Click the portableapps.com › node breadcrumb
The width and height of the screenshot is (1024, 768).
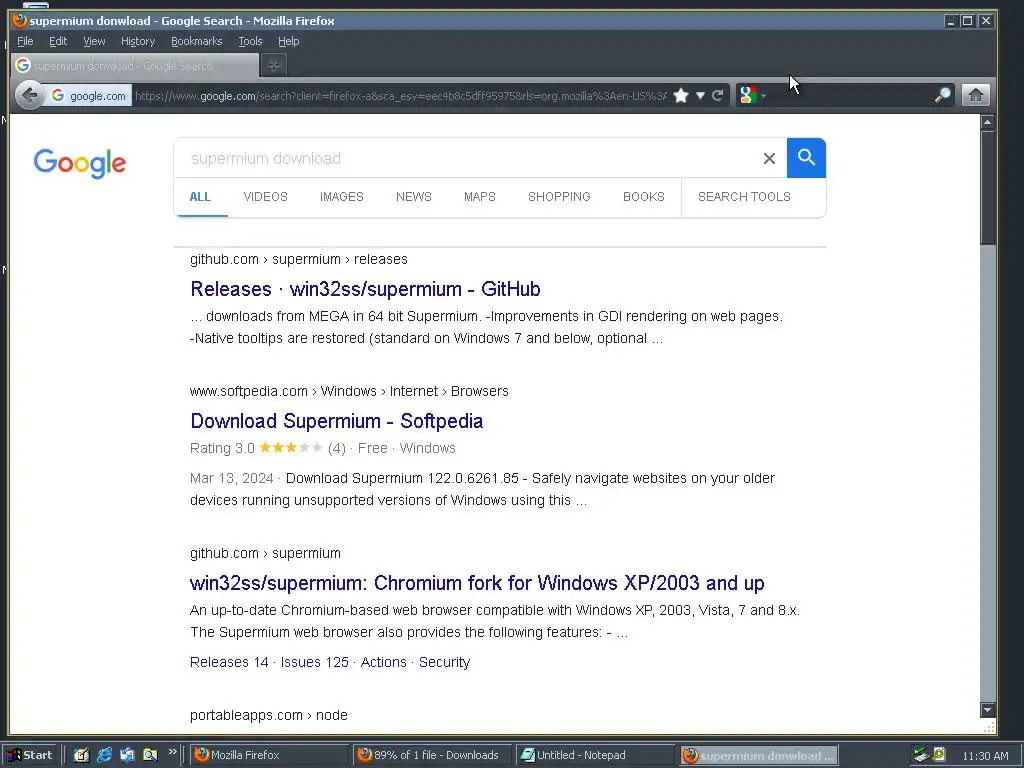pyautogui.click(x=268, y=715)
